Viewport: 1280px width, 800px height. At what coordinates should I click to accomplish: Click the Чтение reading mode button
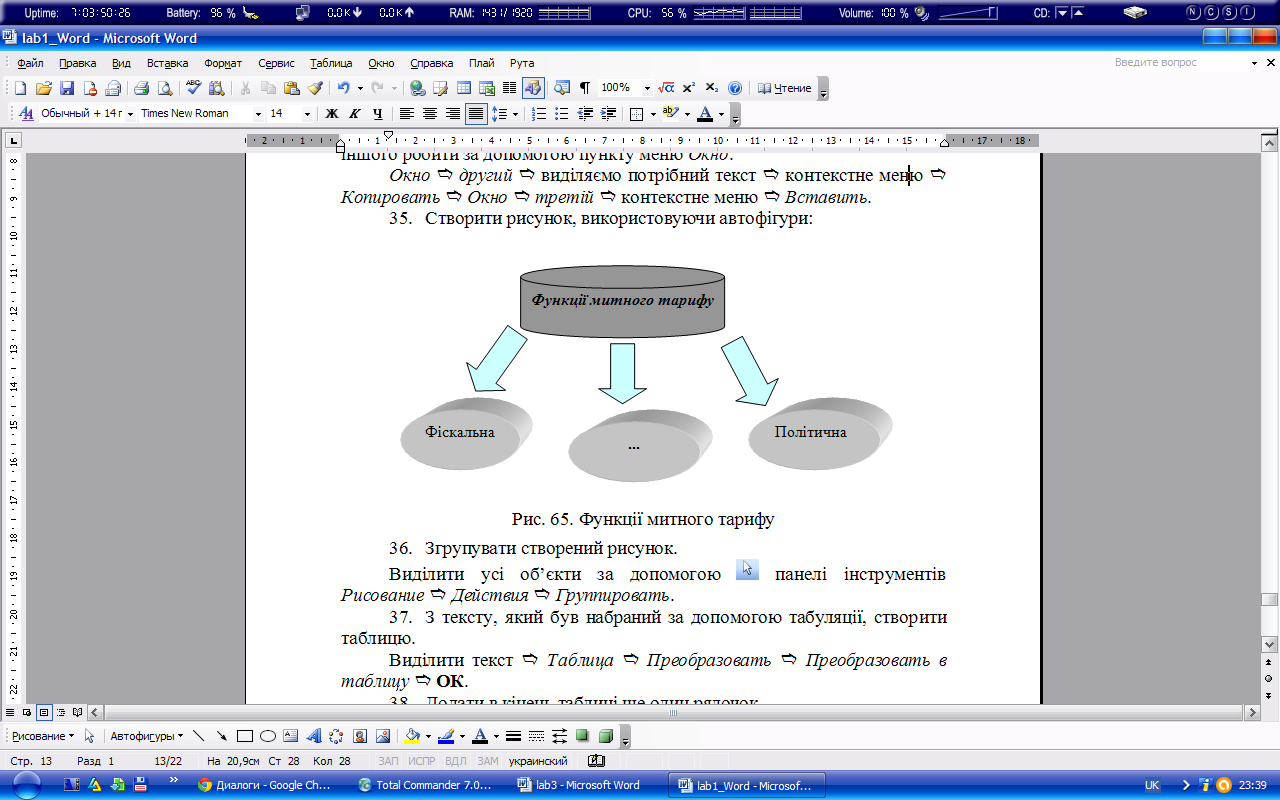(x=785, y=88)
